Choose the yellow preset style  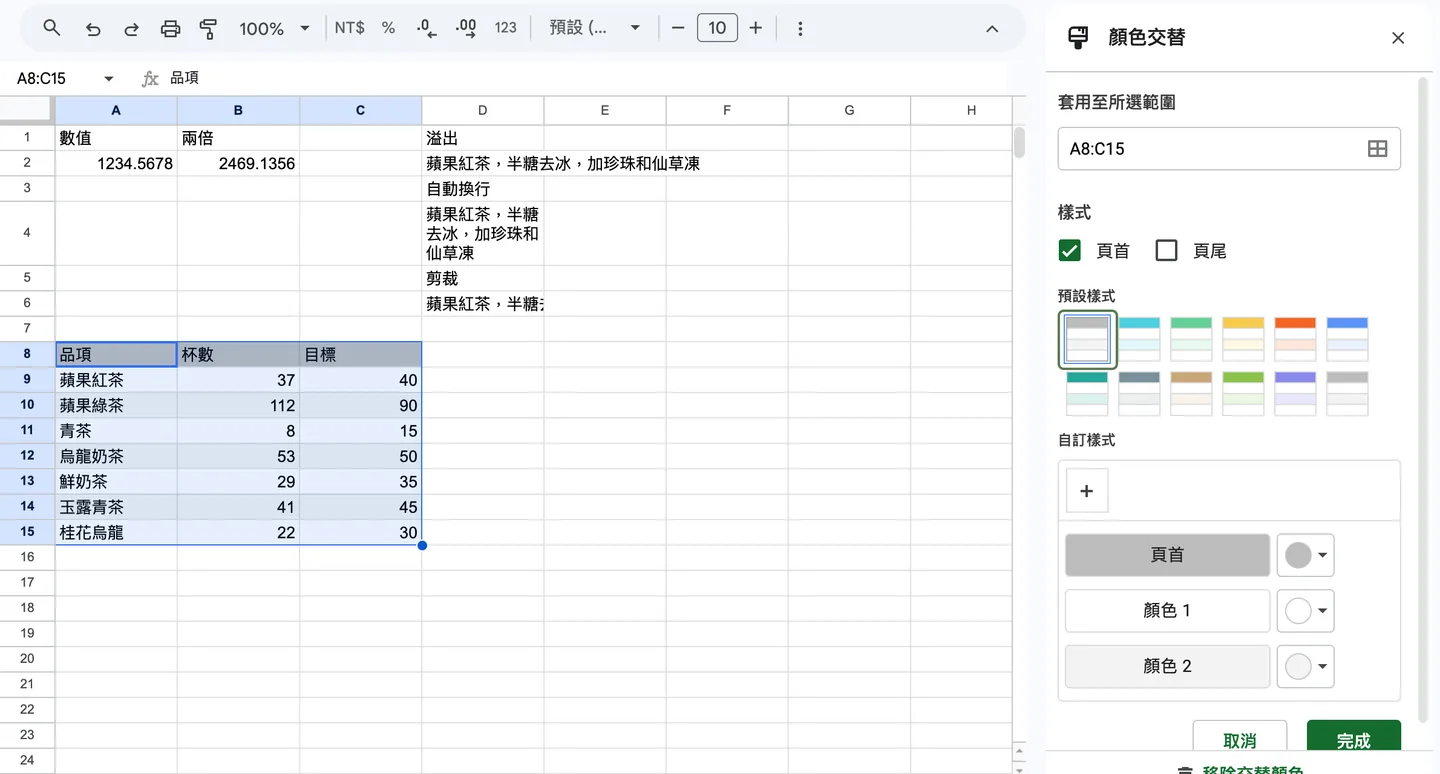tap(1243, 339)
